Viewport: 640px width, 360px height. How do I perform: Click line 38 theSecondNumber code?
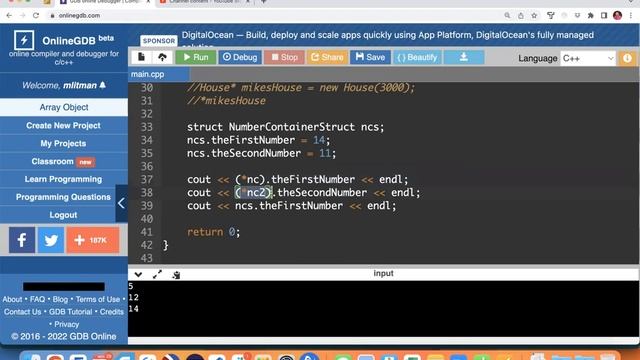322,193
